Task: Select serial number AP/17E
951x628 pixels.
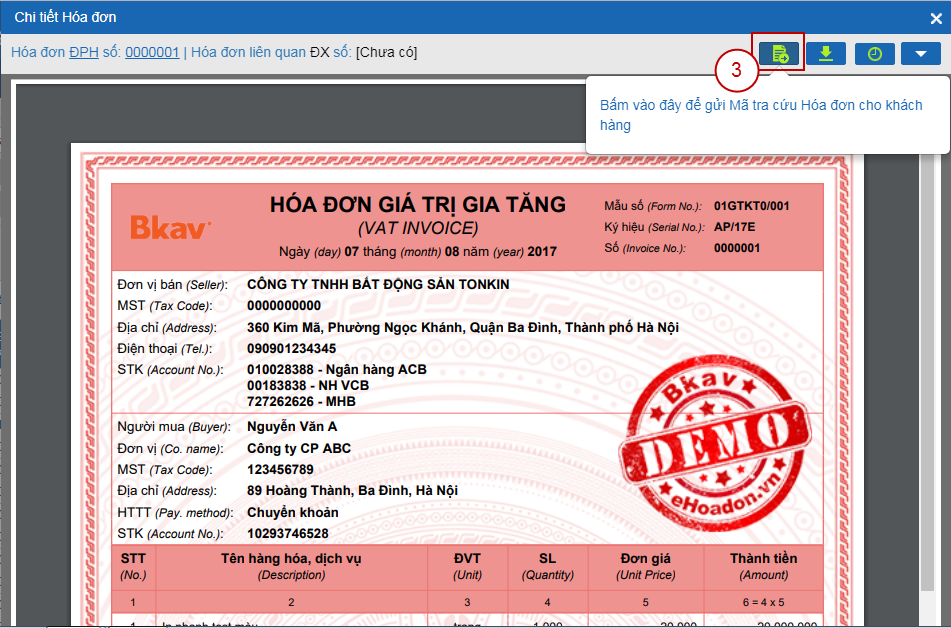Action: pyautogui.click(x=734, y=227)
